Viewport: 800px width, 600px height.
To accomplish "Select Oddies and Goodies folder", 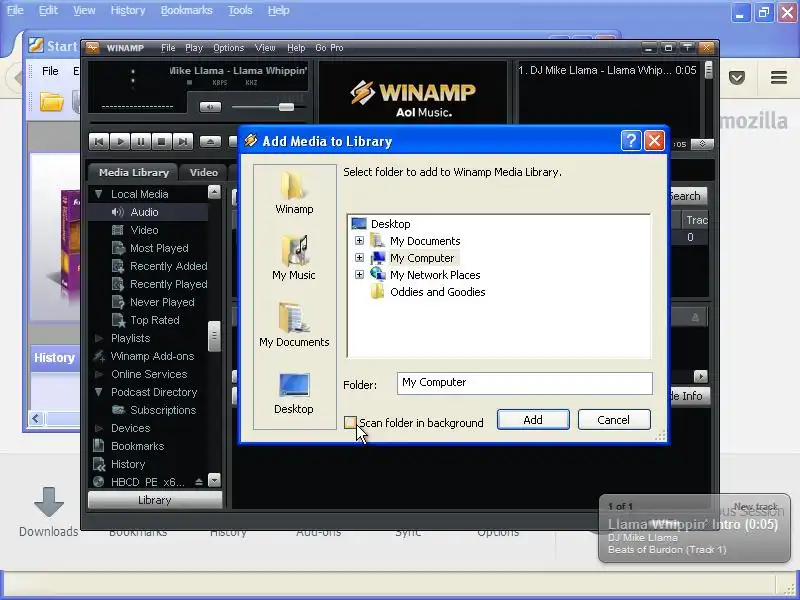I will (x=437, y=292).
